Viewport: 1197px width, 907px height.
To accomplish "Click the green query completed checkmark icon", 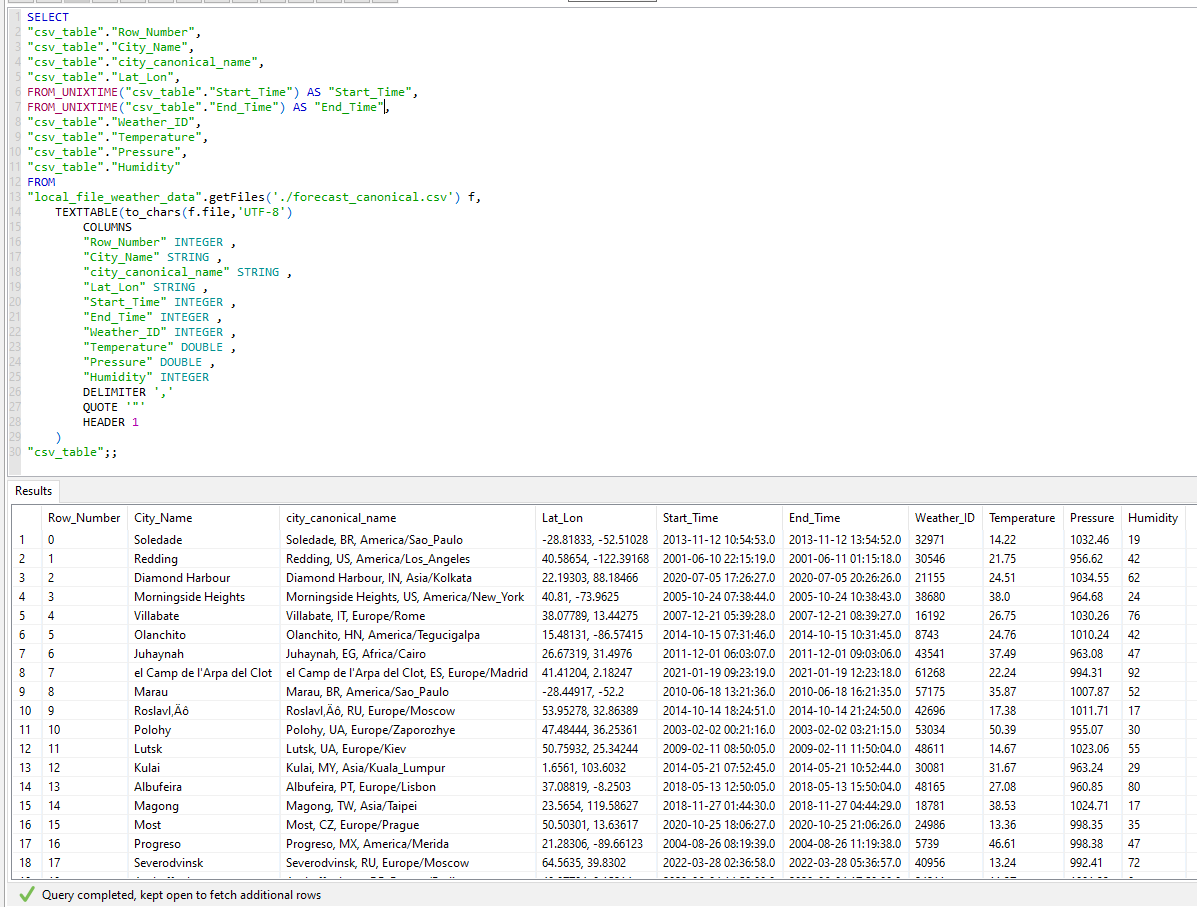I will 25,895.
